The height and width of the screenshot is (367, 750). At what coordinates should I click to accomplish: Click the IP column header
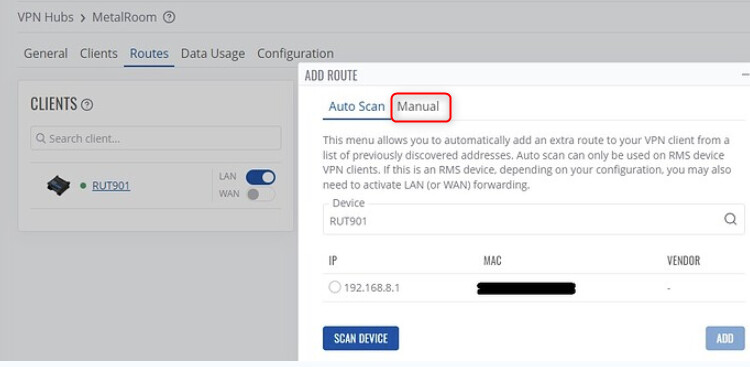[x=333, y=261]
